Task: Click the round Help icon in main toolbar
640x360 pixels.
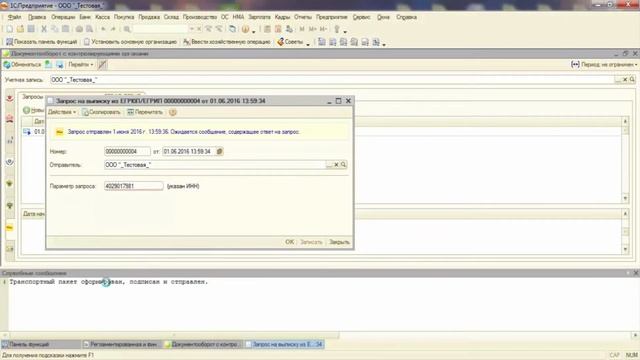Action: [x=245, y=29]
